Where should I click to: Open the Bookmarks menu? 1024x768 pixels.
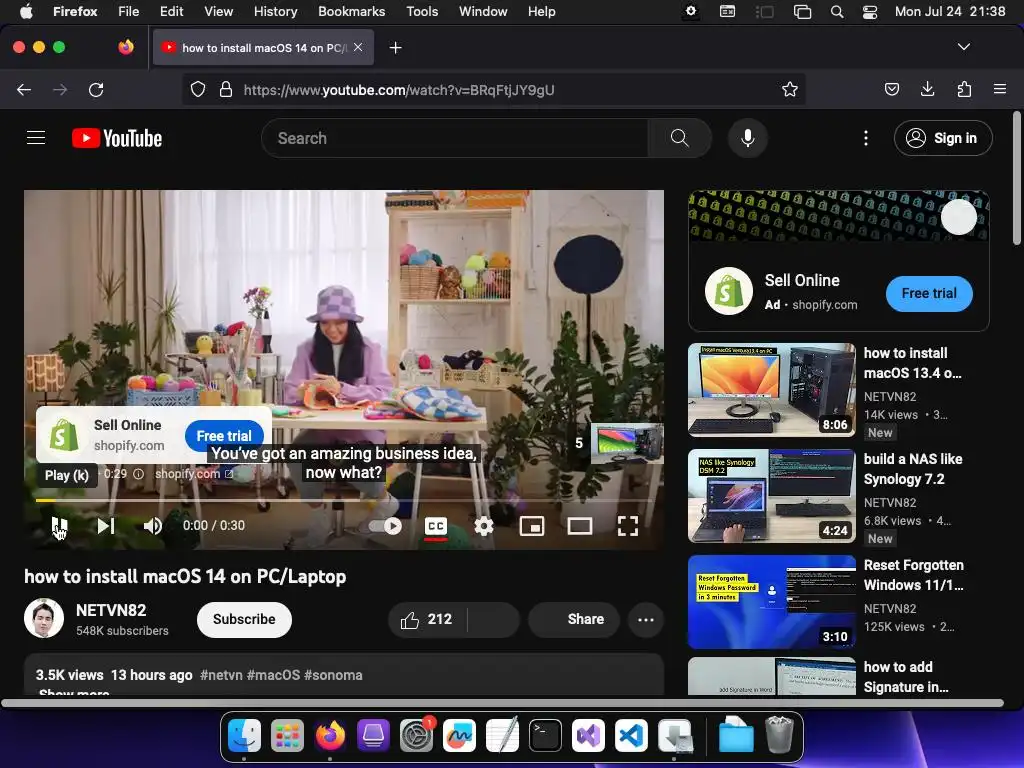(x=351, y=11)
